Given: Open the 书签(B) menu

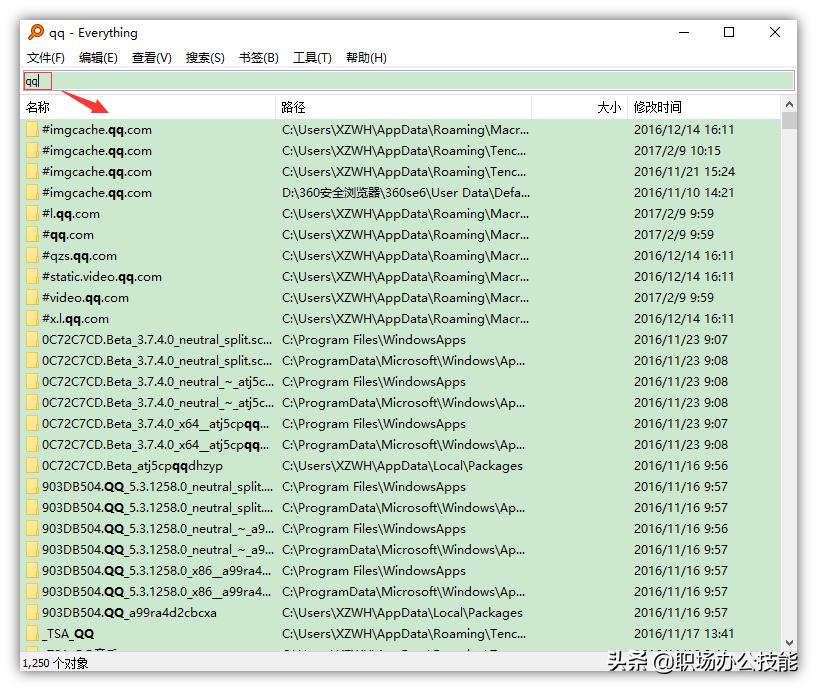Looking at the screenshot, I should 258,57.
